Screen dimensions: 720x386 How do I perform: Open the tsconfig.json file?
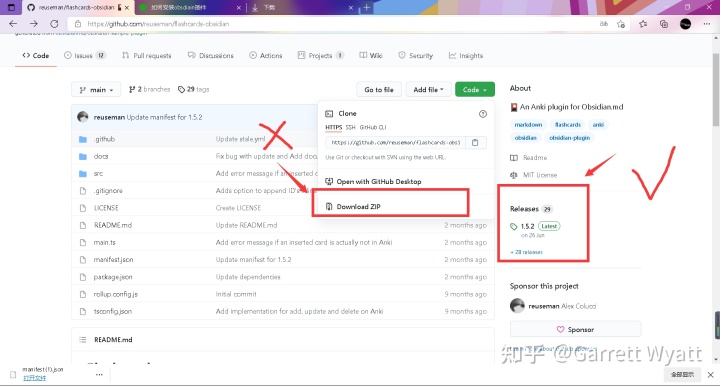[112, 312]
